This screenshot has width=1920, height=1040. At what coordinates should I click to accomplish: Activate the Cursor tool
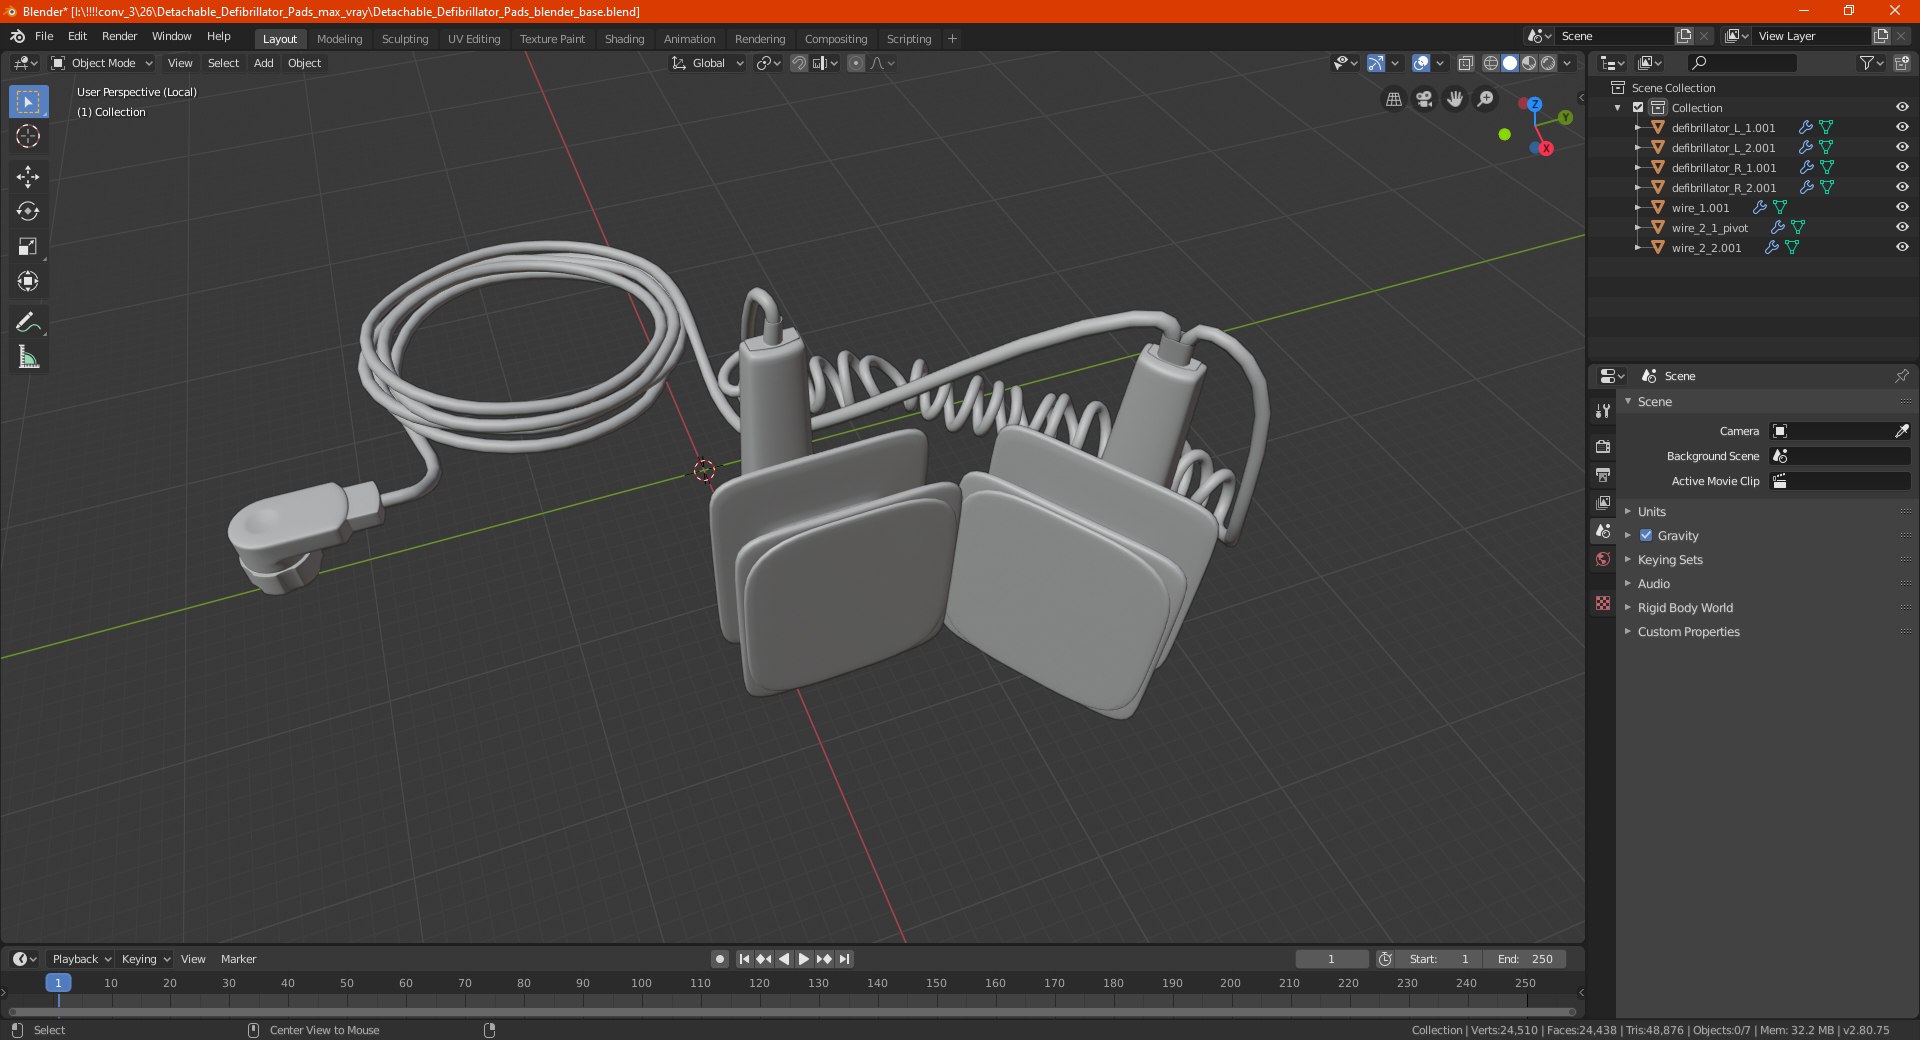point(28,137)
